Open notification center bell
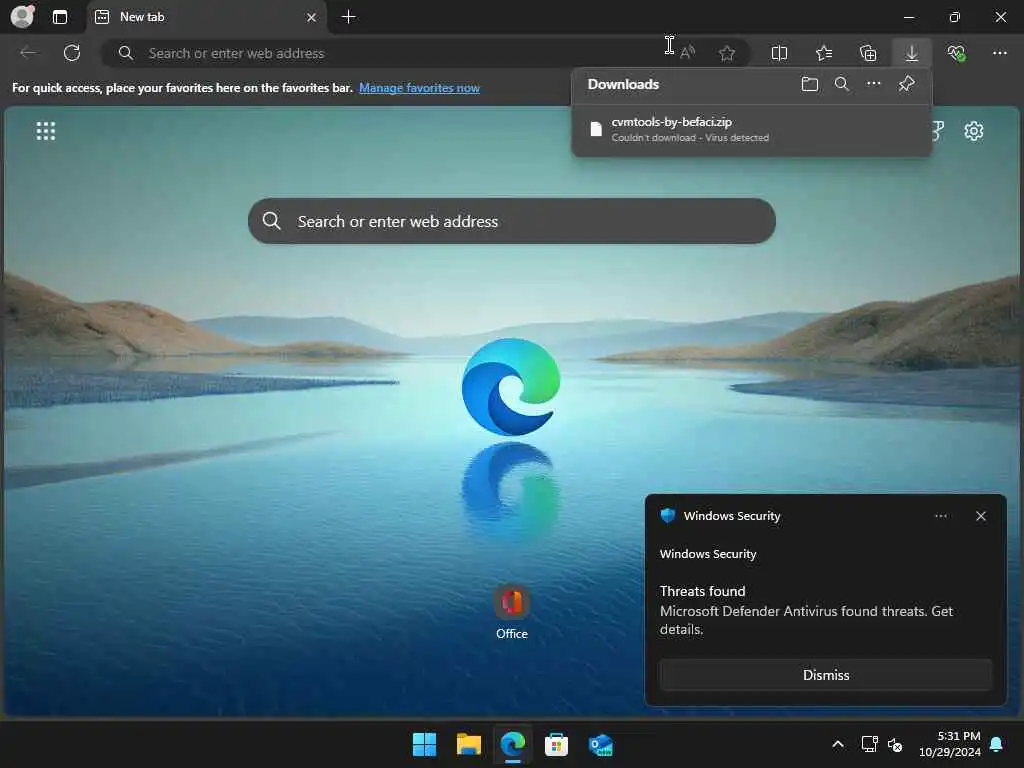Screen dimensions: 1024x768 click(997, 744)
